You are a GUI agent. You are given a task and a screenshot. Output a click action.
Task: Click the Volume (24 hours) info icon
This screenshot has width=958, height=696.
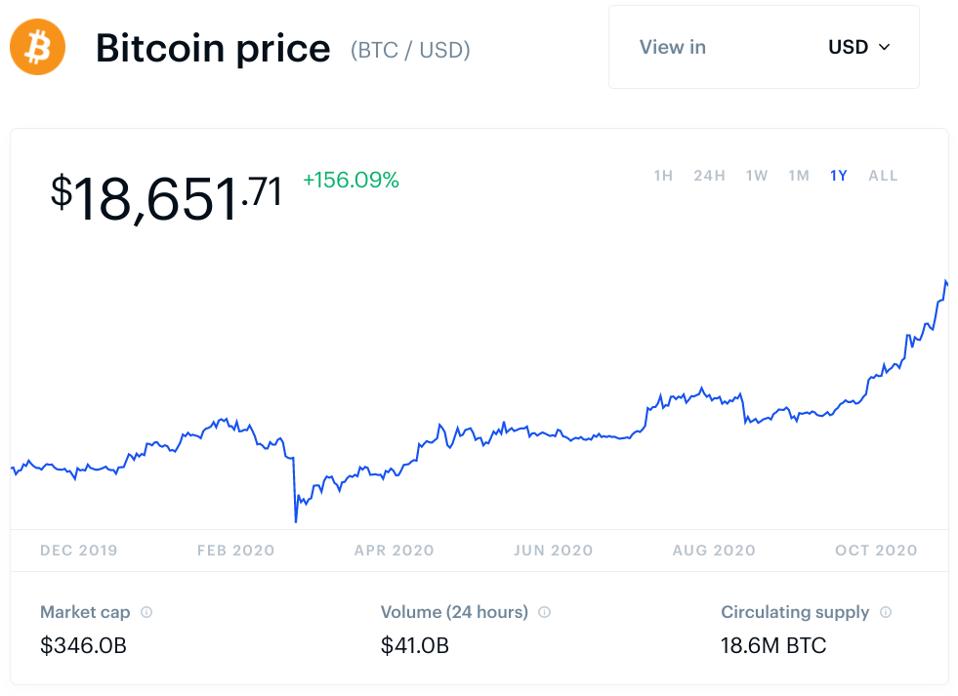(x=545, y=612)
